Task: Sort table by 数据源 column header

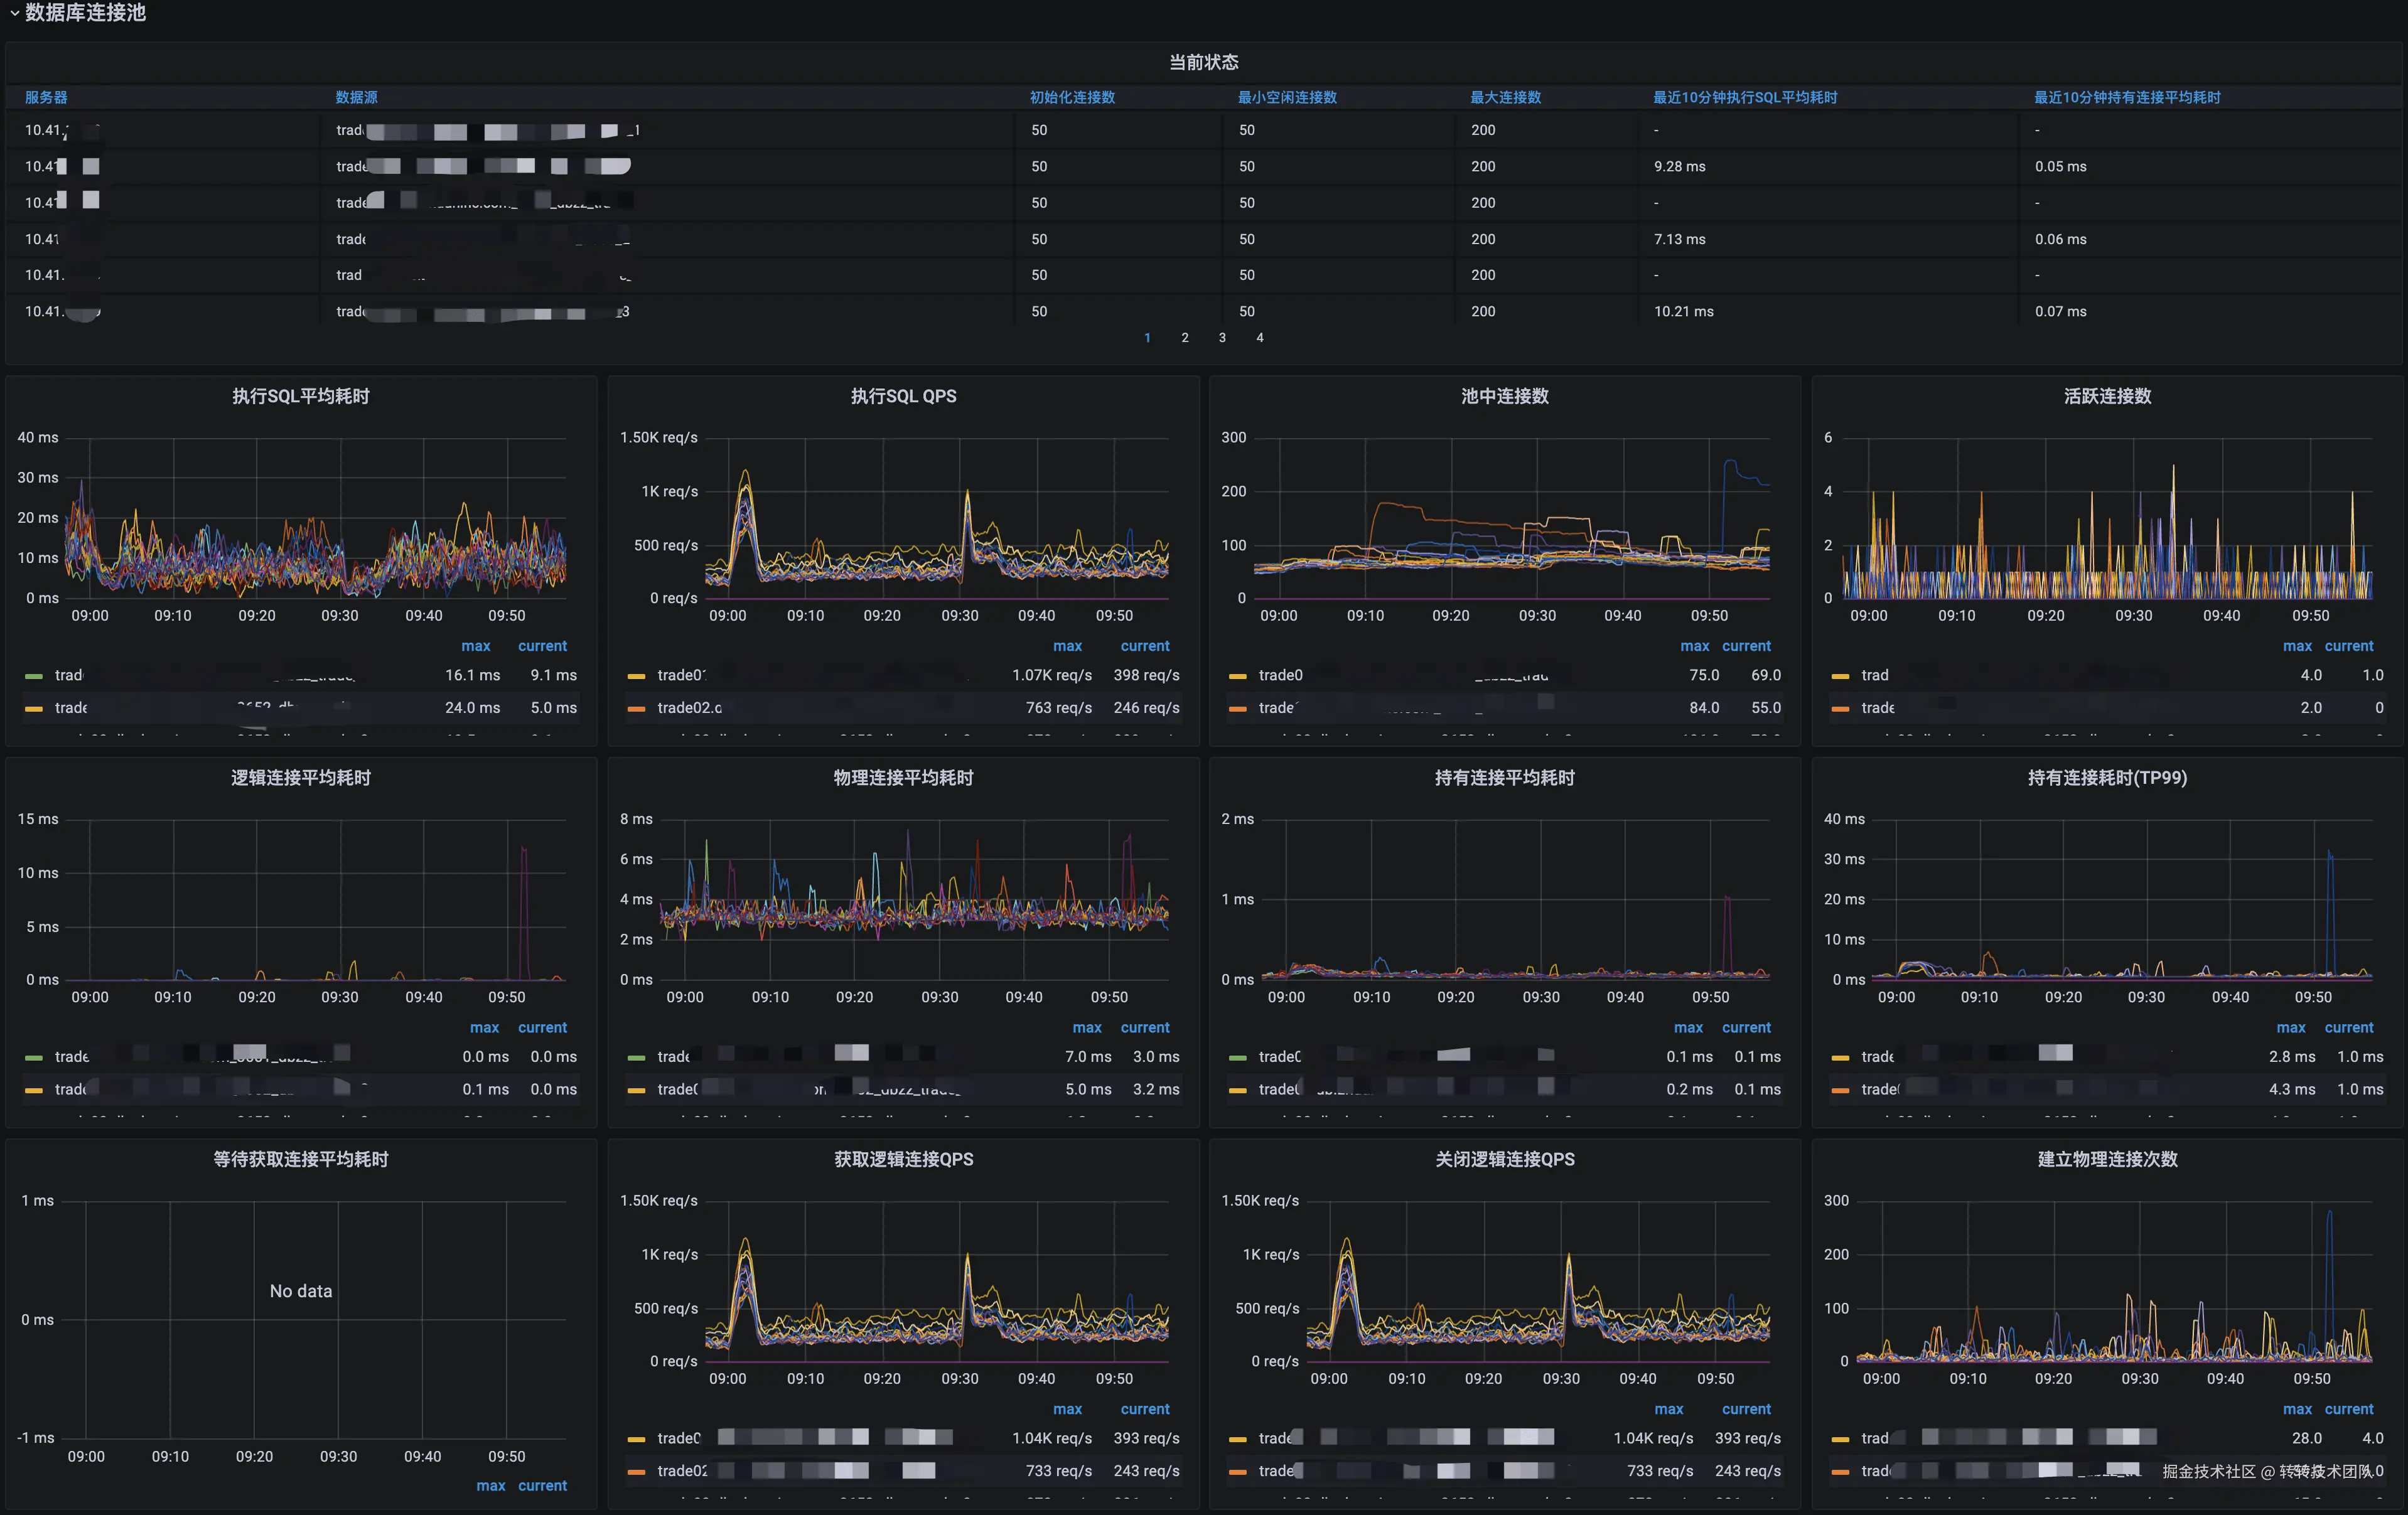Action: (356, 97)
